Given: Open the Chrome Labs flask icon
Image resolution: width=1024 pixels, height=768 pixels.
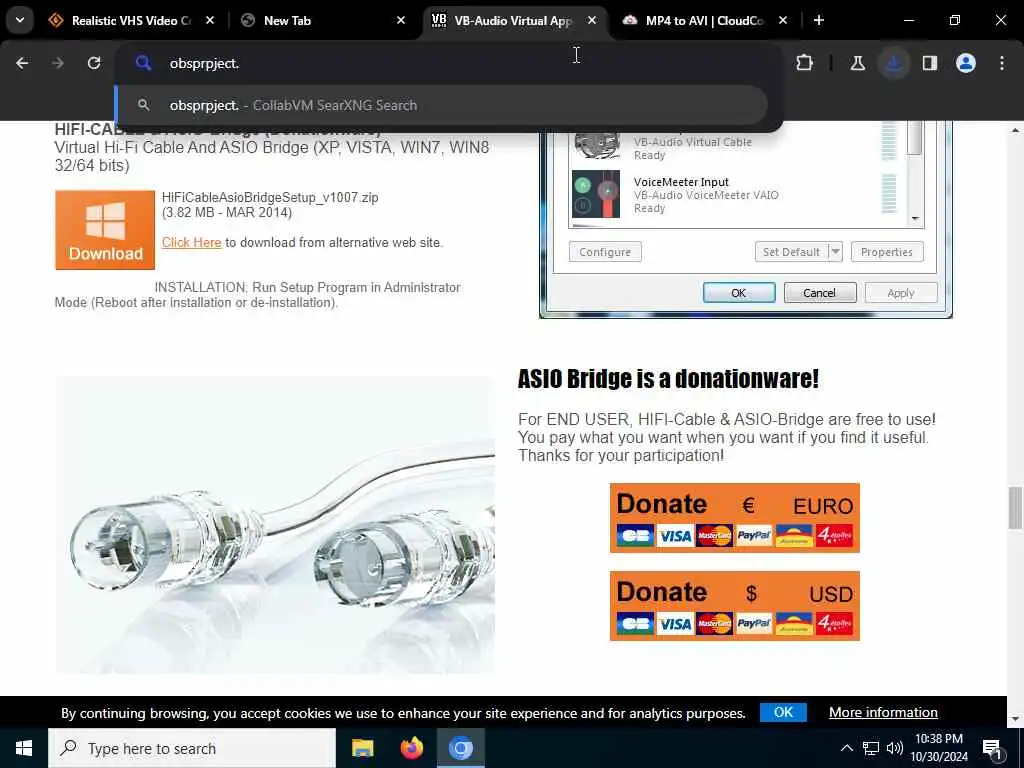Looking at the screenshot, I should (857, 63).
